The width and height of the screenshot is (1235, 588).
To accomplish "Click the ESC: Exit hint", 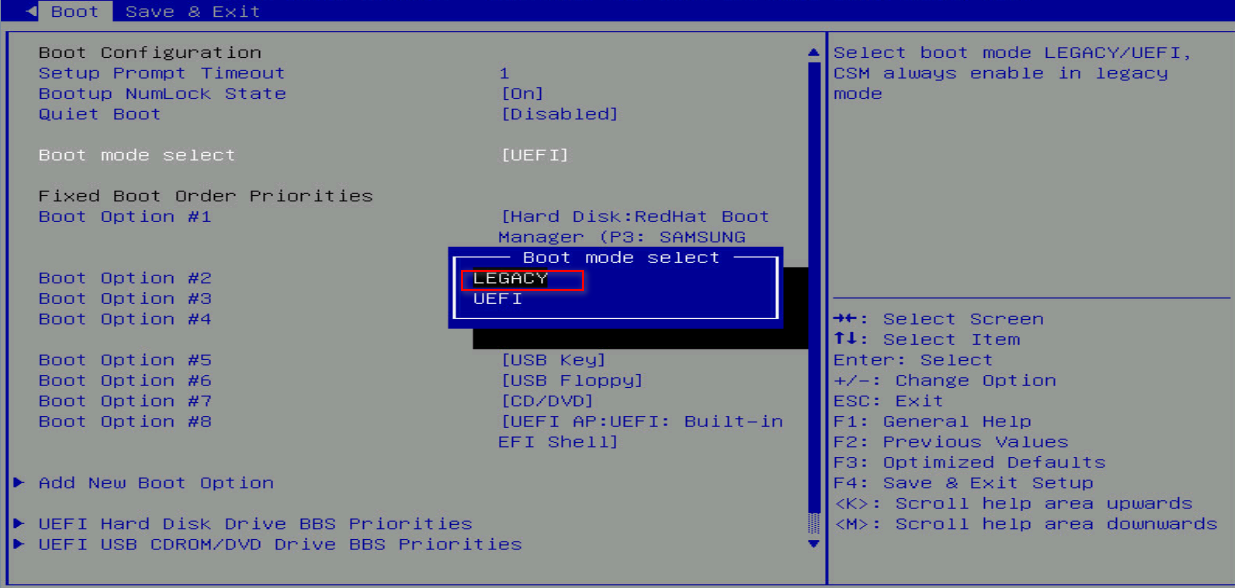I will tap(889, 401).
